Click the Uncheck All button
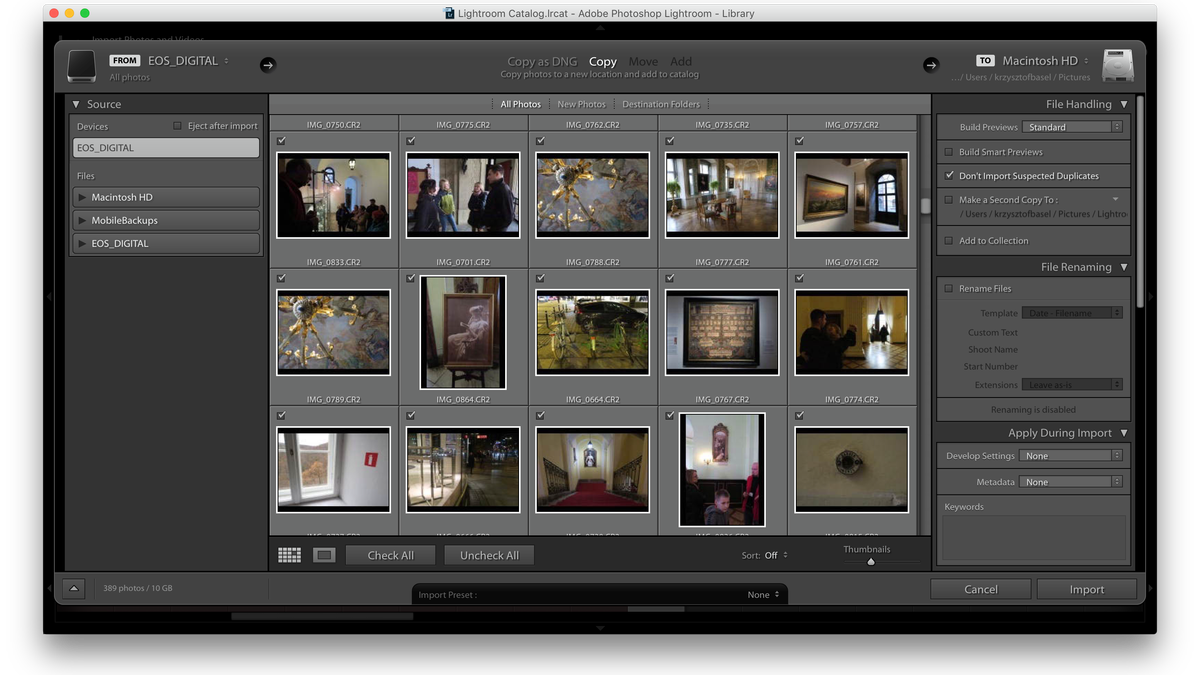 point(489,554)
